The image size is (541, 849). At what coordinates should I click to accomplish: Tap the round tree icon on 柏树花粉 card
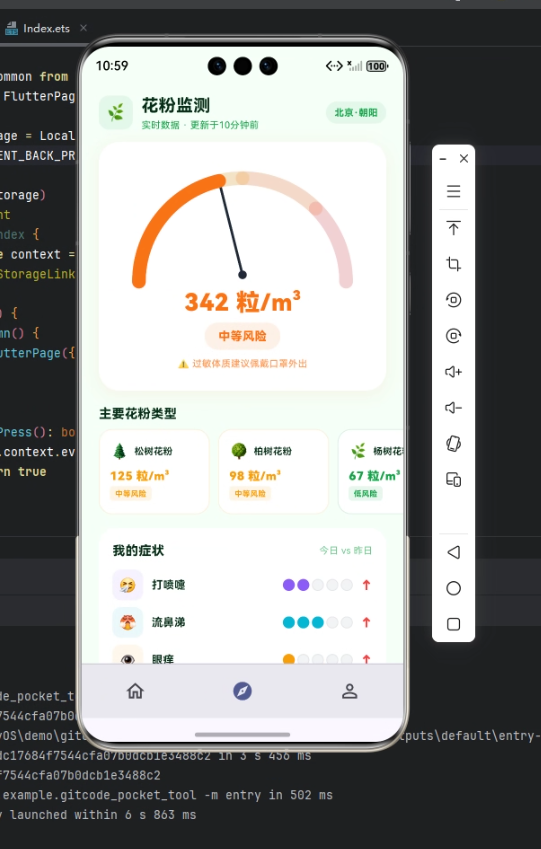pyautogui.click(x=238, y=450)
